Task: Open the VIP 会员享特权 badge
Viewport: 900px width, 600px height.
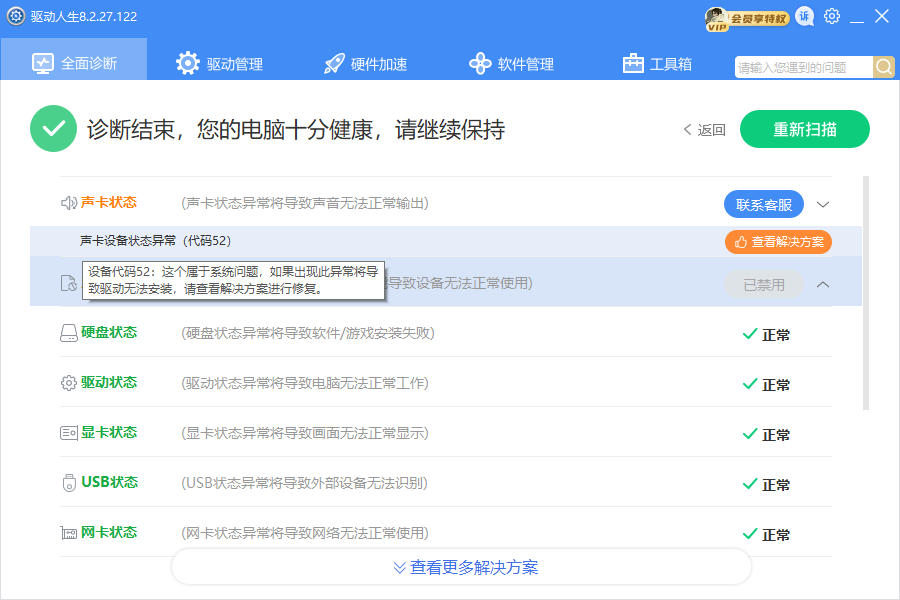Action: coord(747,18)
